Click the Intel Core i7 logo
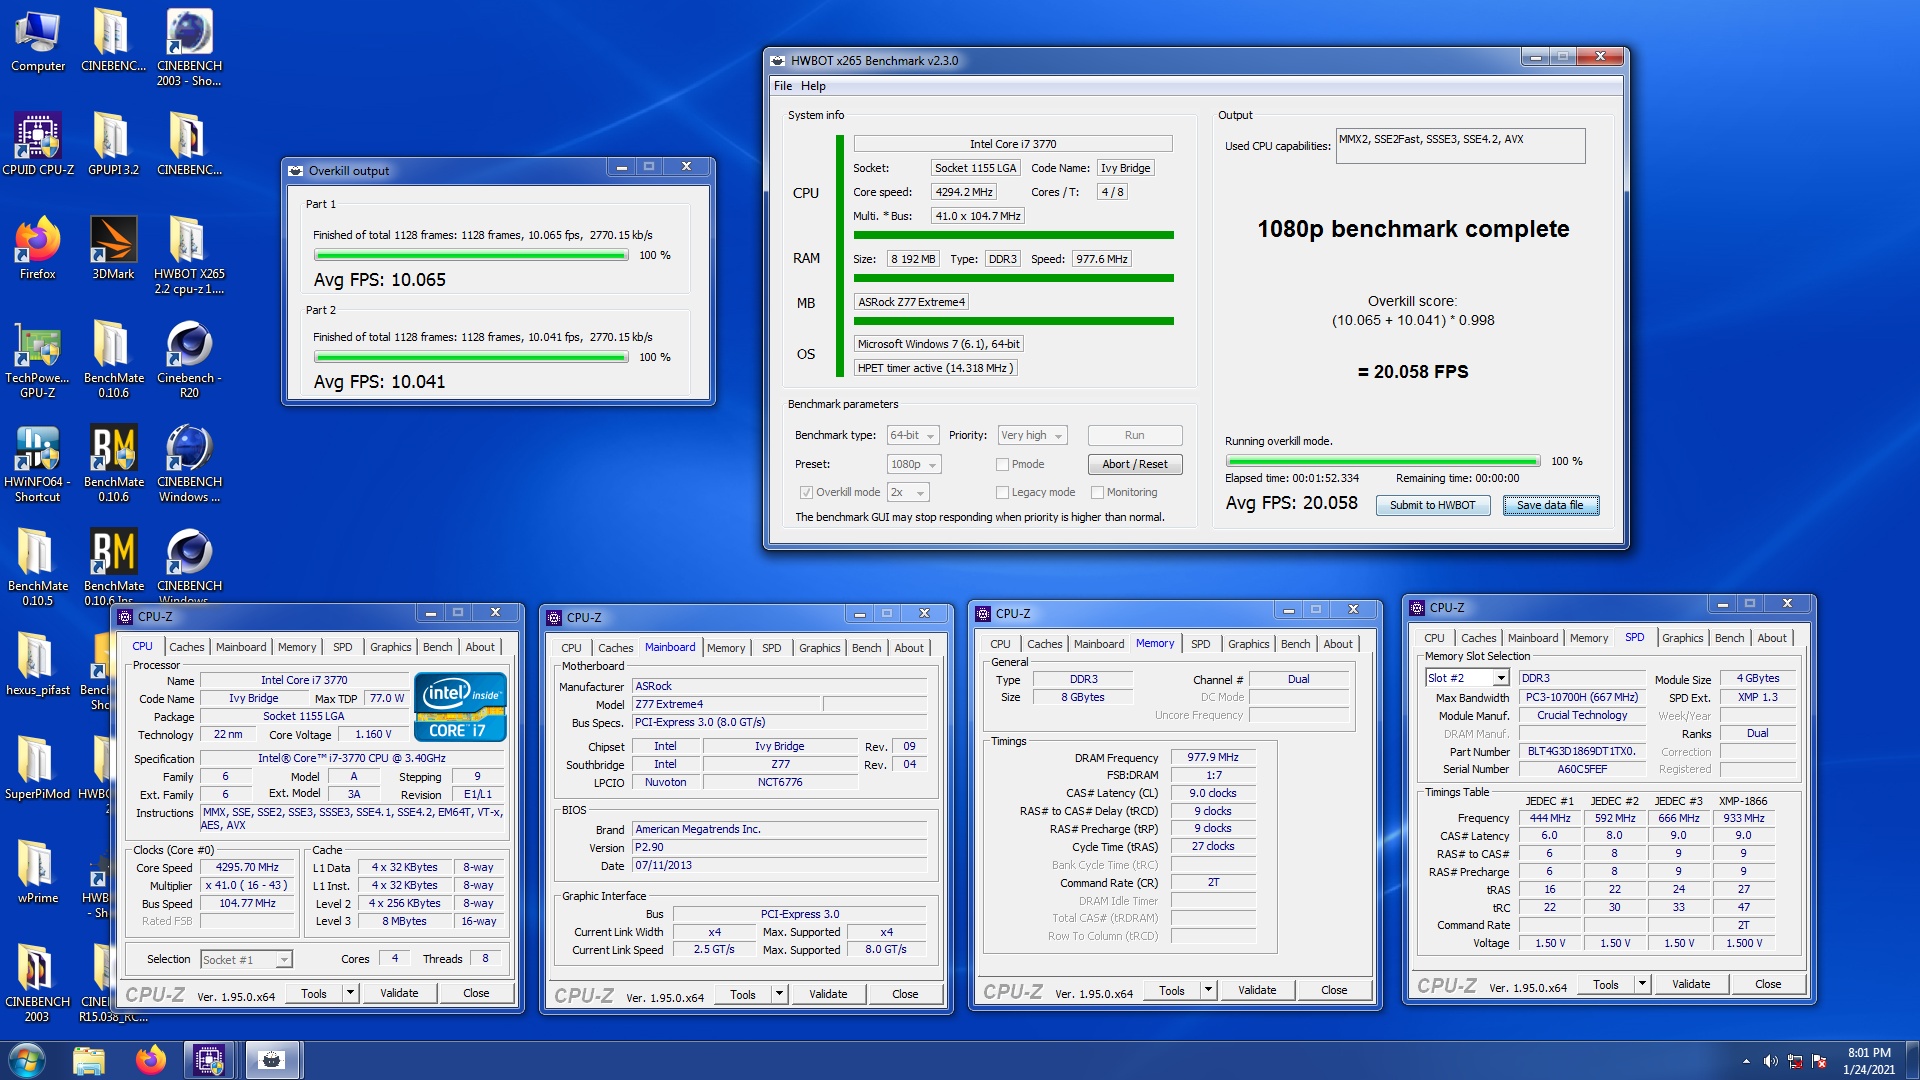Viewport: 1920px width, 1080px height. pyautogui.click(x=459, y=707)
